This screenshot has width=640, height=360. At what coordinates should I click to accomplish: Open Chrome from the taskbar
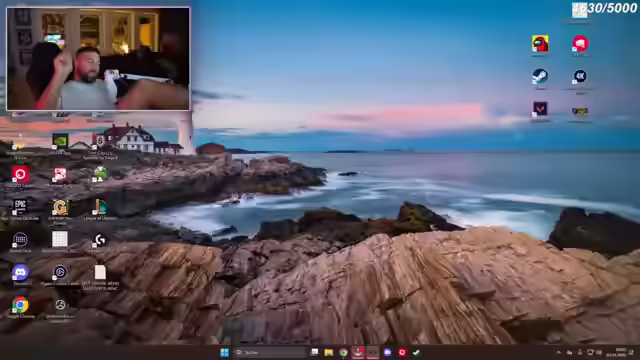343,352
